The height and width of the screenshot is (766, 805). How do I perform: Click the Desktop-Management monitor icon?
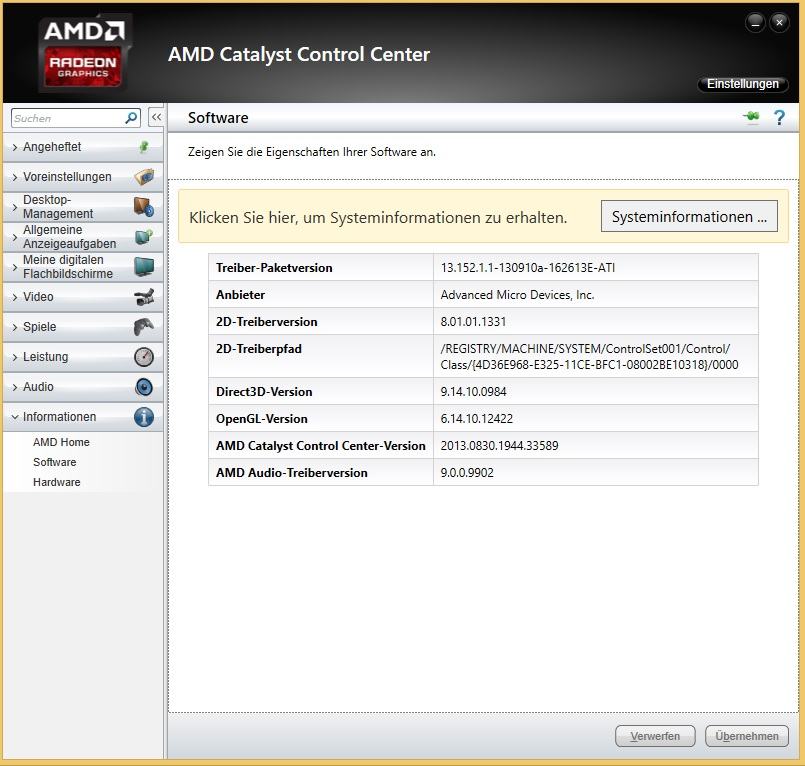[x=144, y=207]
